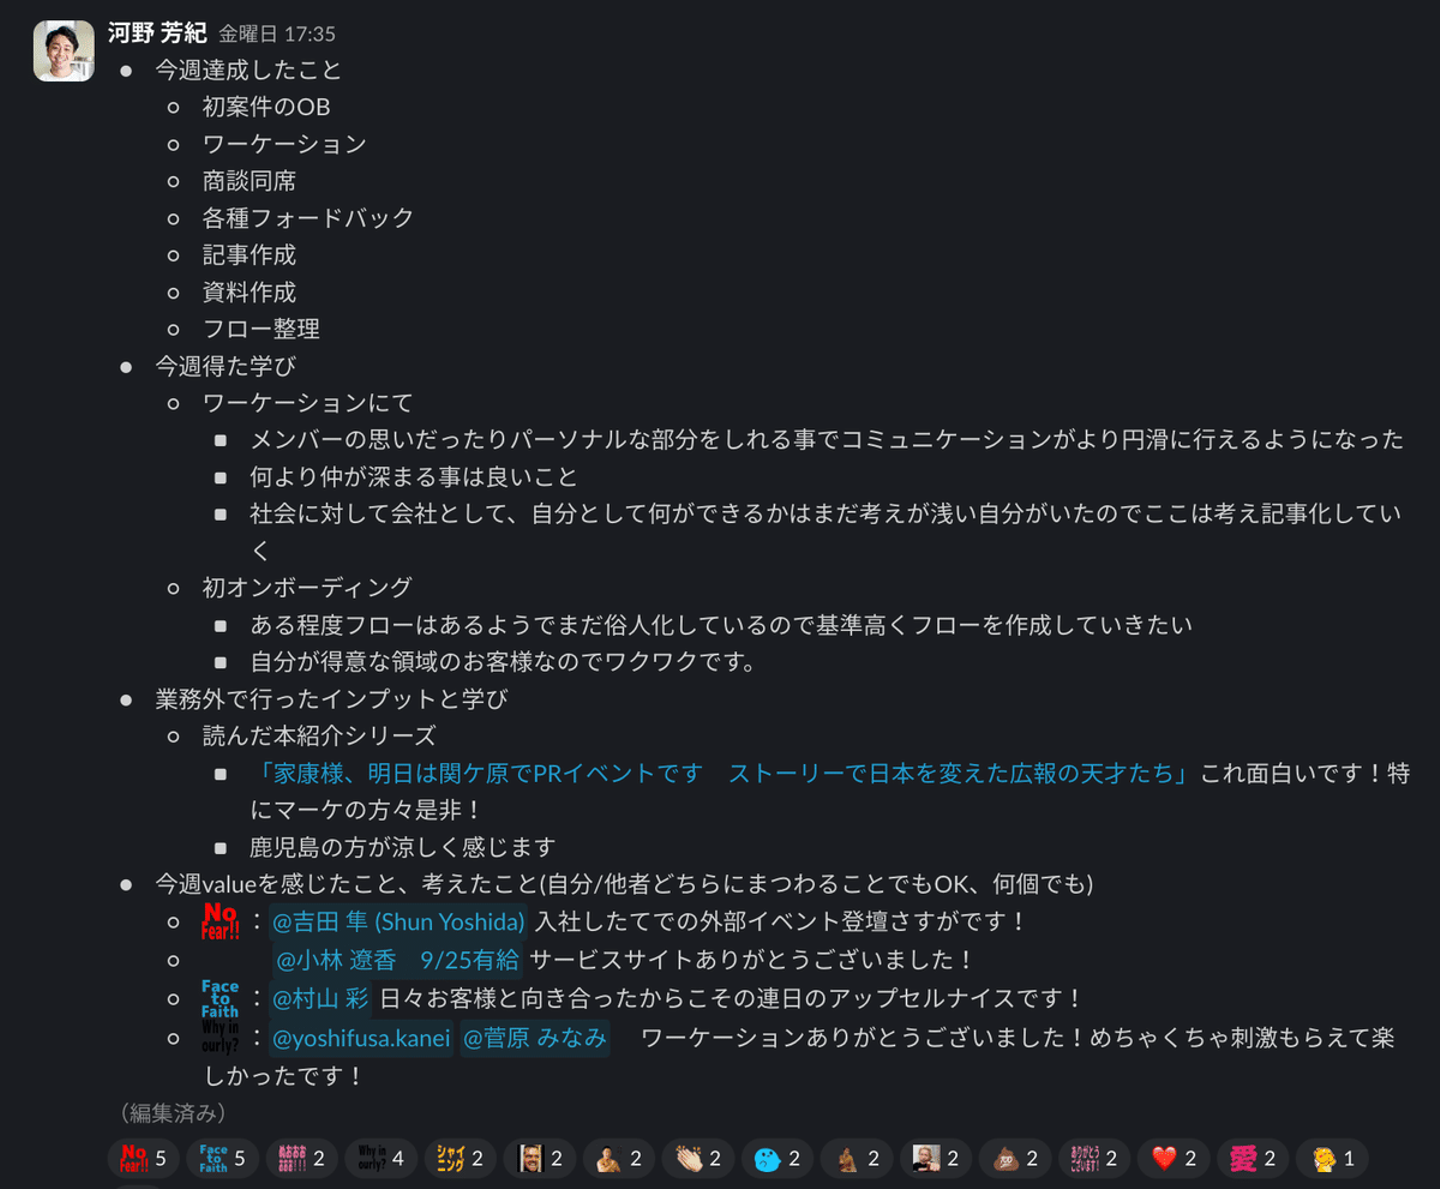Toggle the Why in ourly? reaction
Viewport: 1440px width, 1189px height.
tap(381, 1158)
